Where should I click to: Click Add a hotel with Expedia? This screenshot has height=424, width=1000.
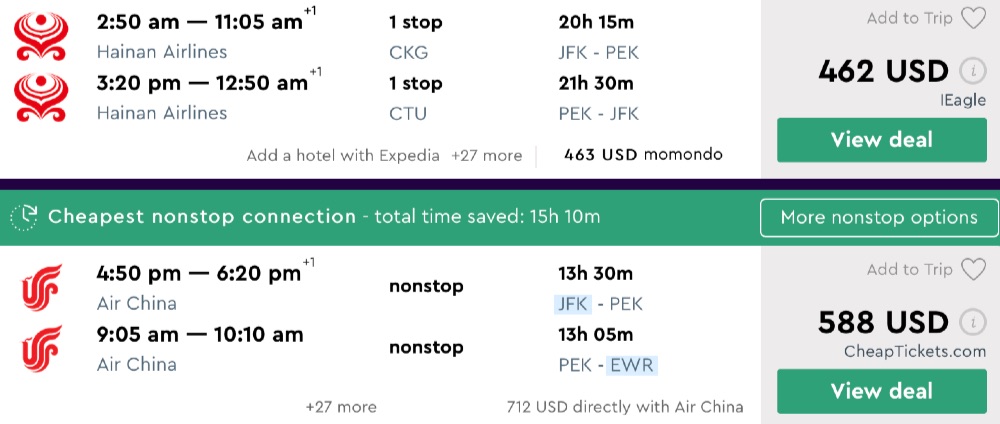pos(345,155)
